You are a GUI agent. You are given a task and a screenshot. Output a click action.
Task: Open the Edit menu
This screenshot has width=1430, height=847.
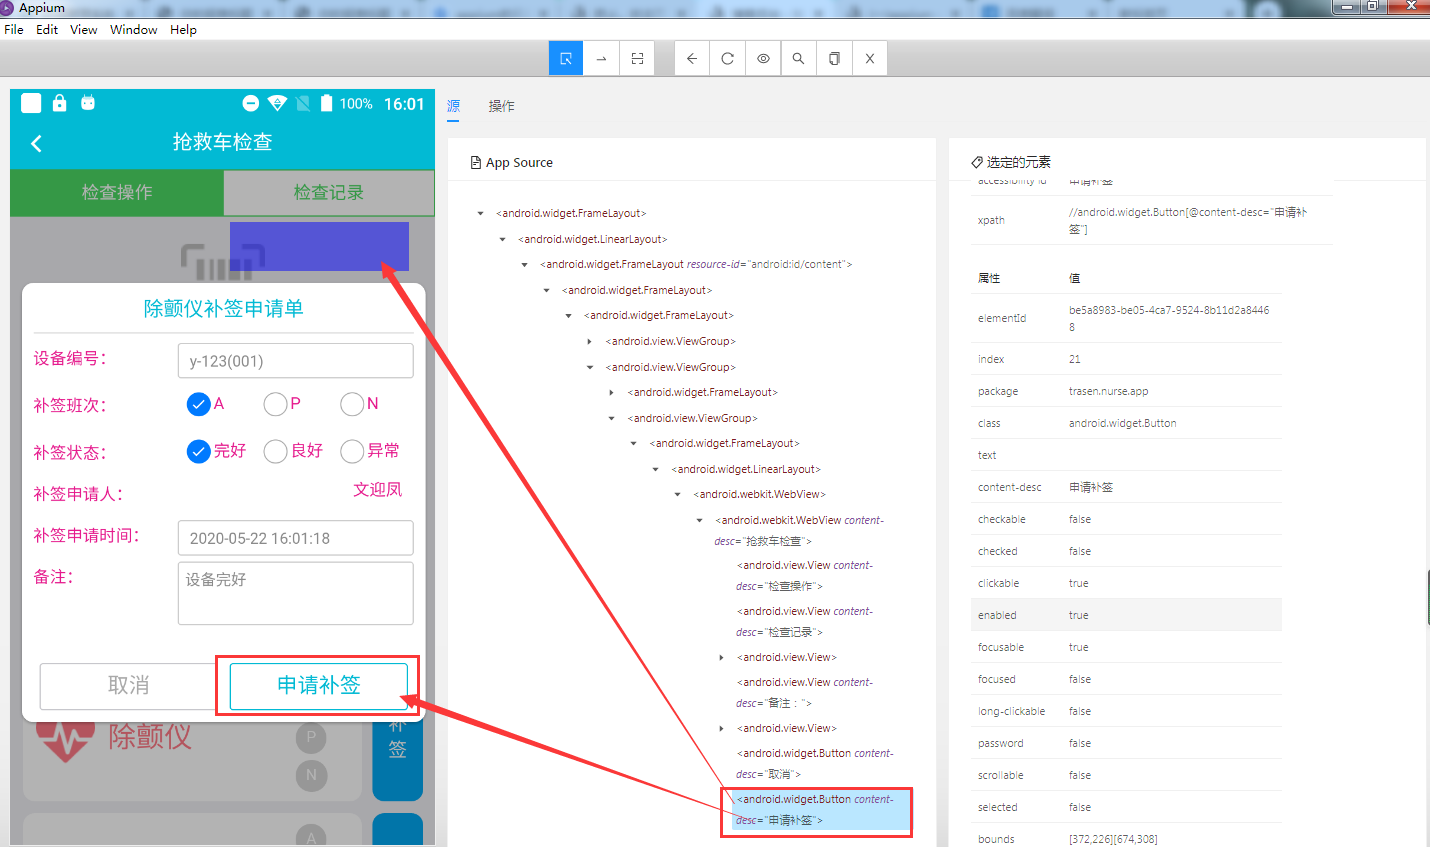point(47,30)
